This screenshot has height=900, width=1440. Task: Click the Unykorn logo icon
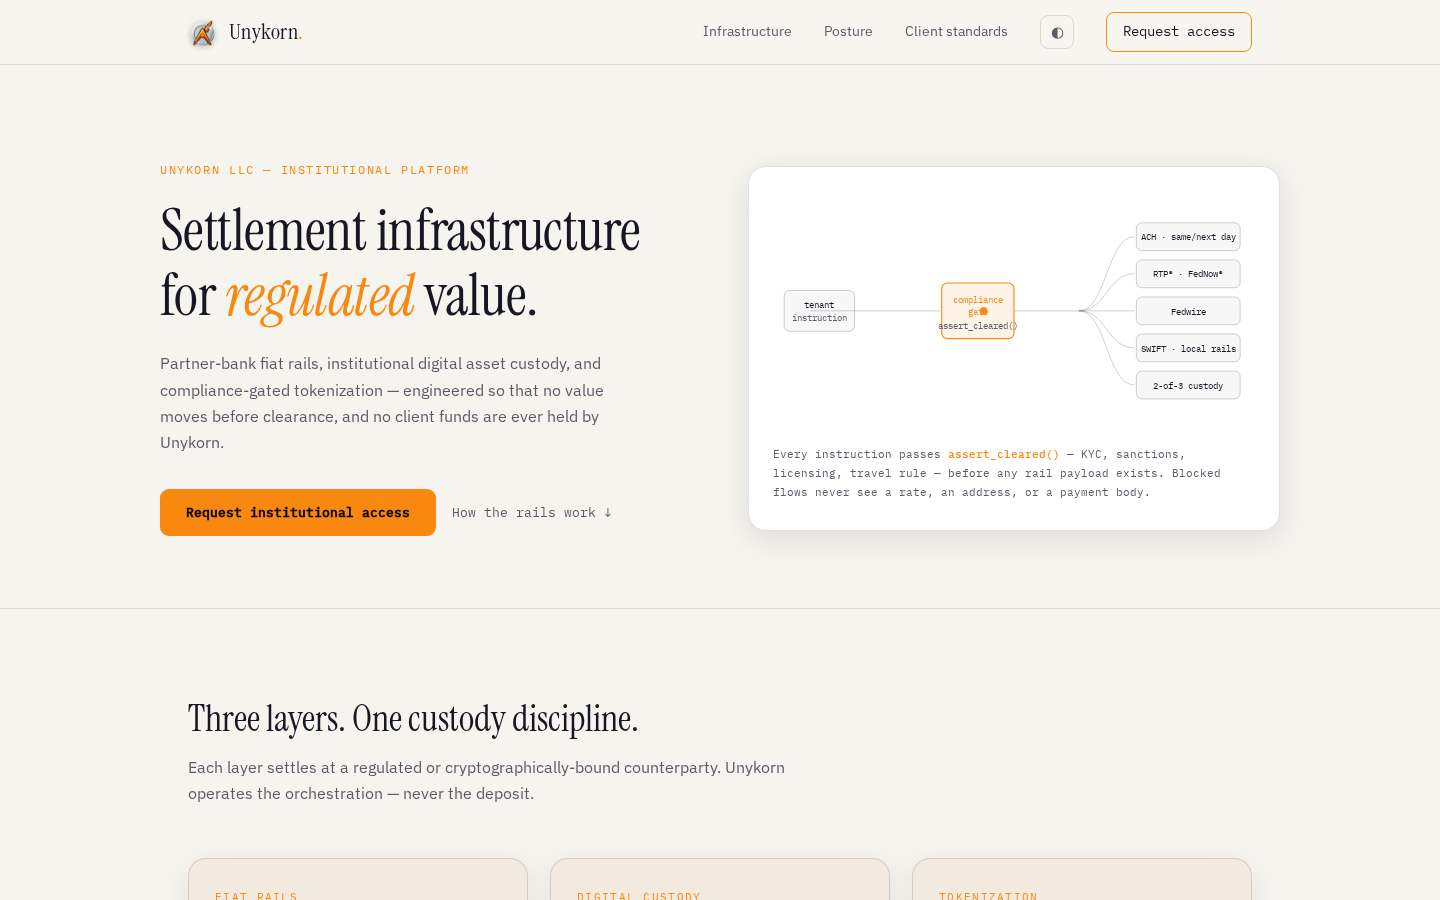[x=203, y=33]
